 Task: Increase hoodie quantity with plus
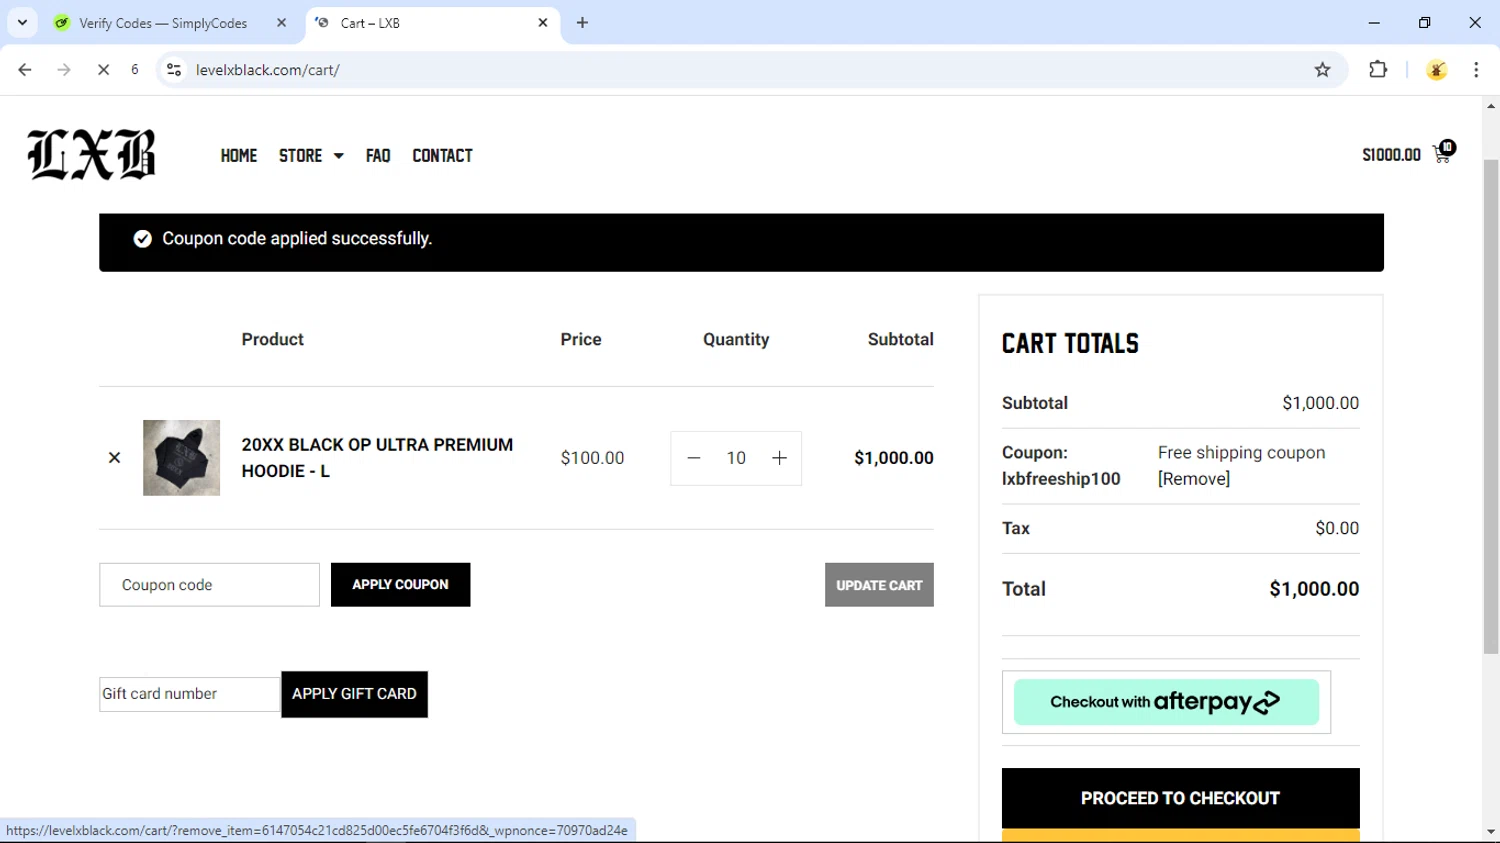(x=780, y=458)
